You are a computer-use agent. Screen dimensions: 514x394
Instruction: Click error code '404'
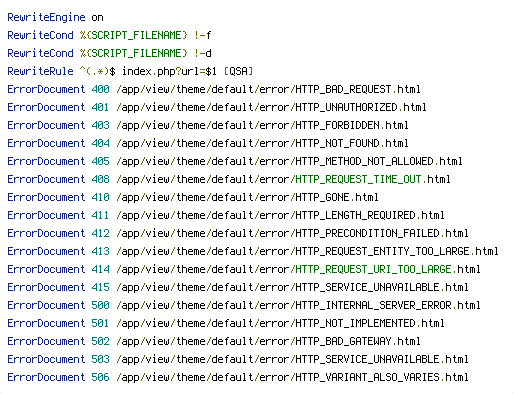[x=100, y=143]
